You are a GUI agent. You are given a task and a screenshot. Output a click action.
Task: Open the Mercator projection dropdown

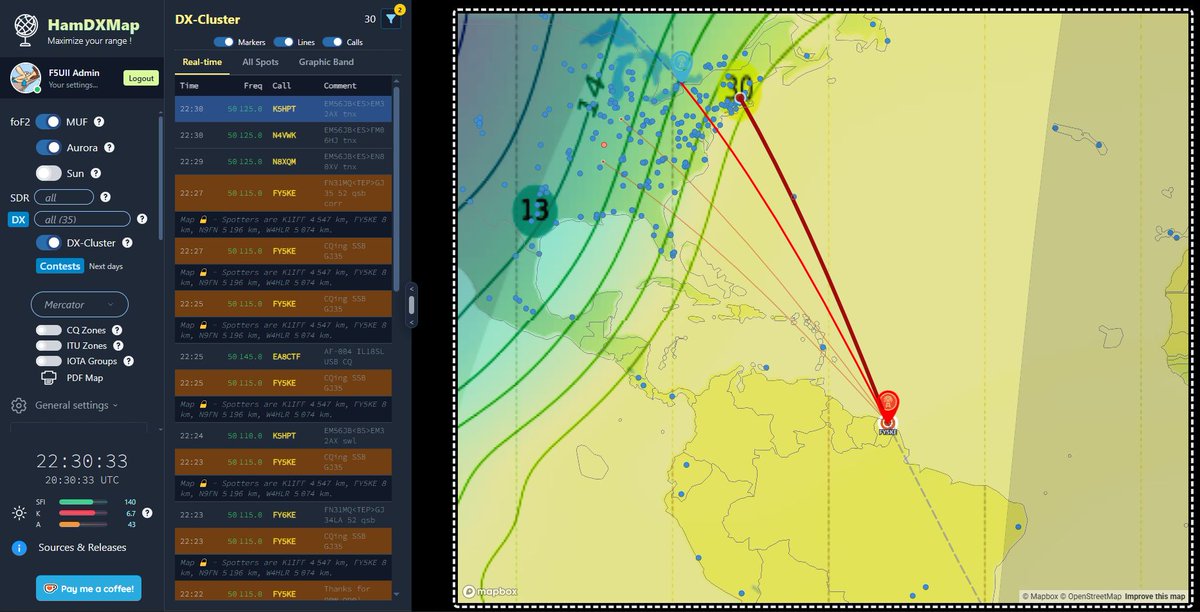click(79, 304)
